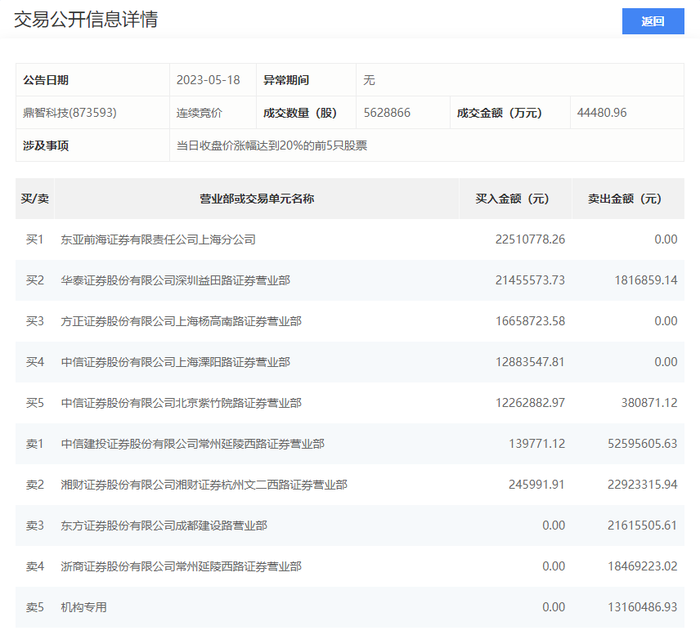Select sell amount 1816859.14

pyautogui.click(x=646, y=280)
